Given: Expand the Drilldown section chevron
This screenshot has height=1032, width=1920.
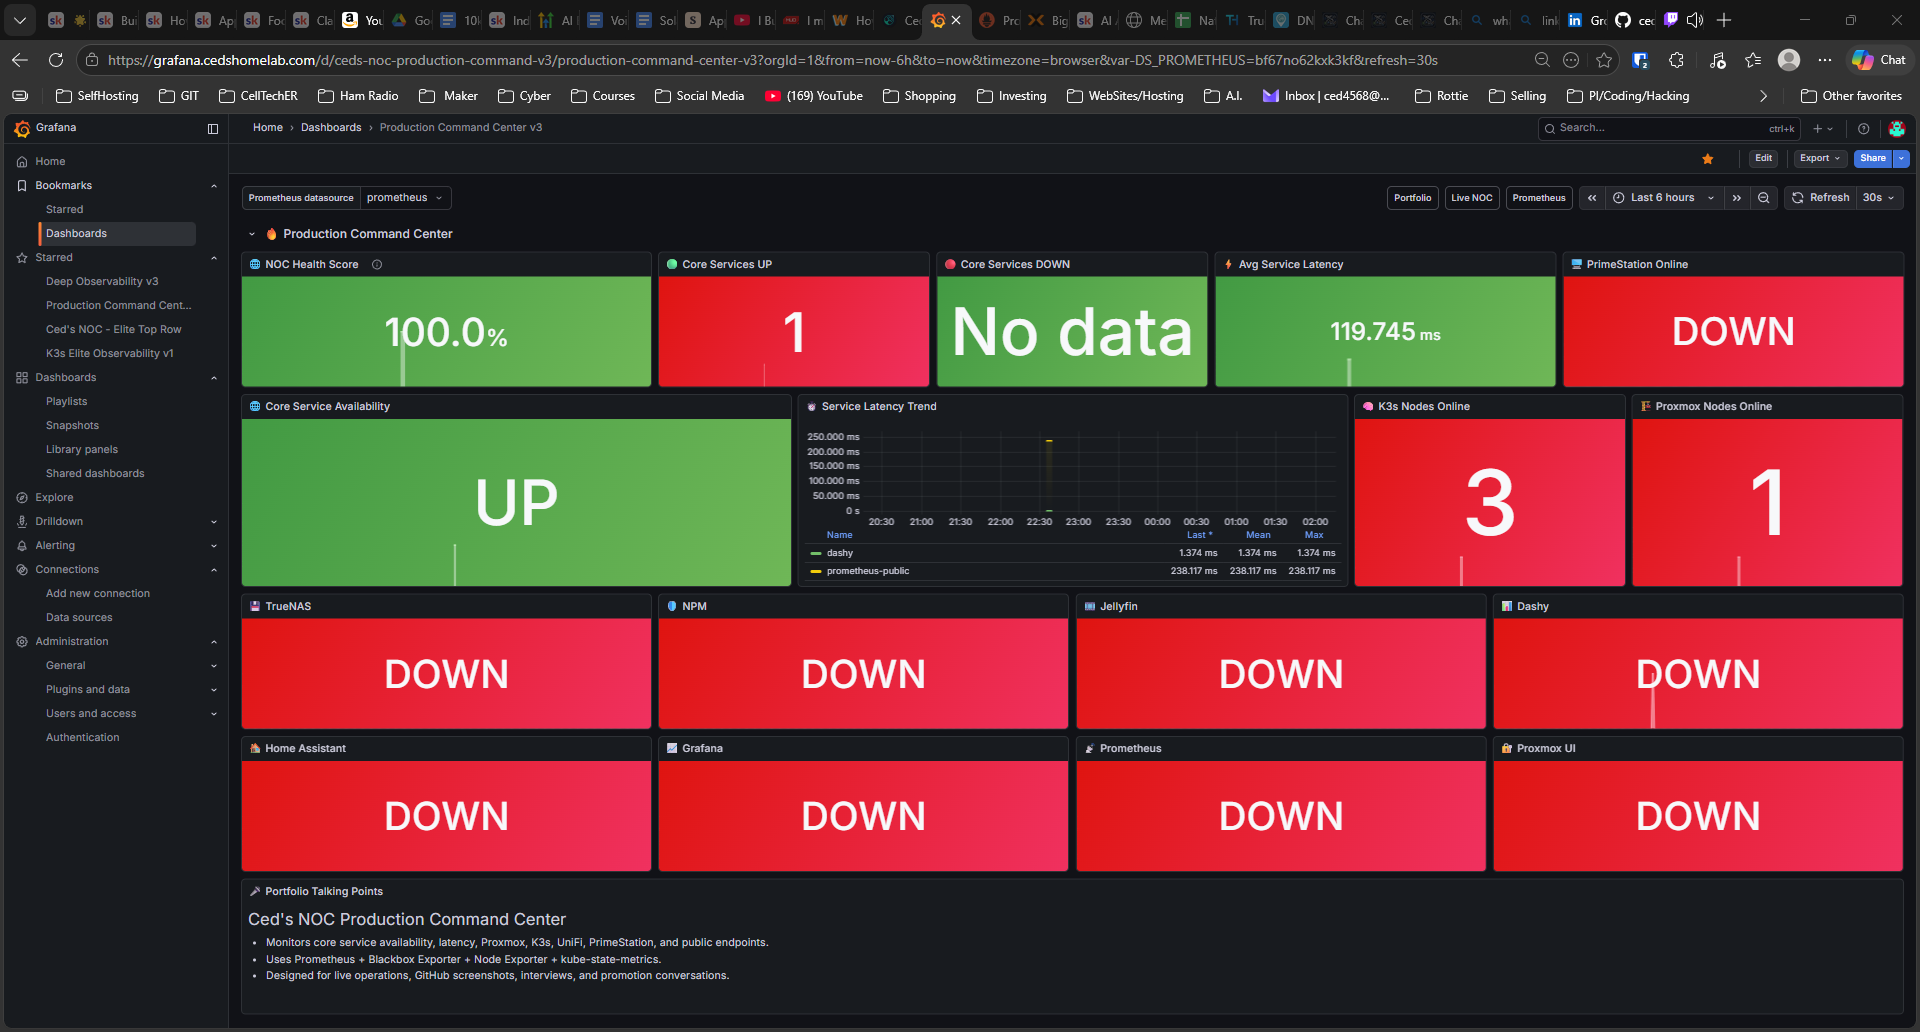Looking at the screenshot, I should click(x=213, y=521).
